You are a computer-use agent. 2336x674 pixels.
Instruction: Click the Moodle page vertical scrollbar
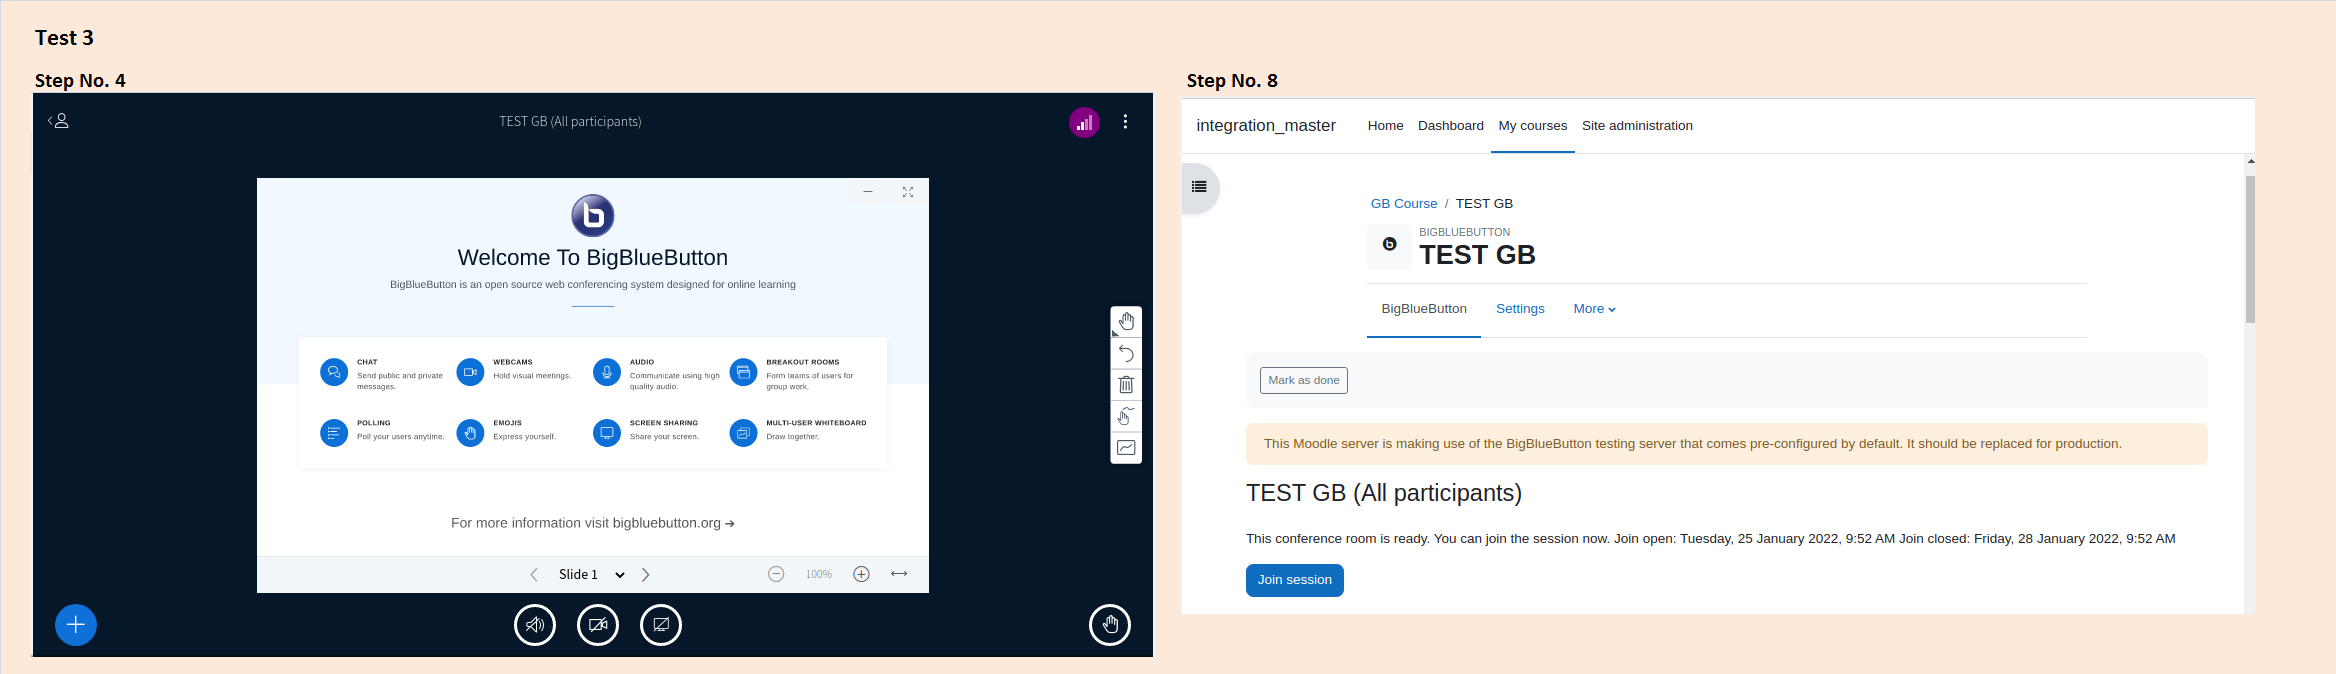(x=2250, y=249)
